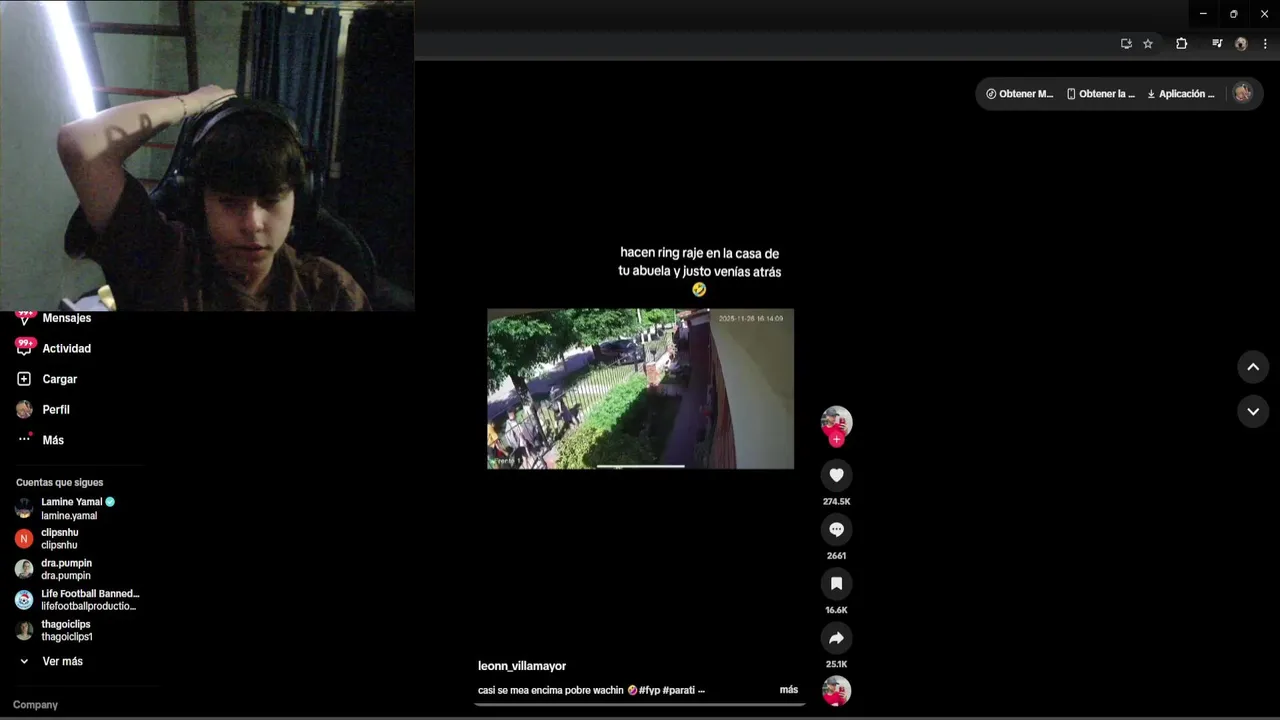1280x720 pixels.
Task: Click Life Football Banned avatar
Action: pyautogui.click(x=24, y=600)
